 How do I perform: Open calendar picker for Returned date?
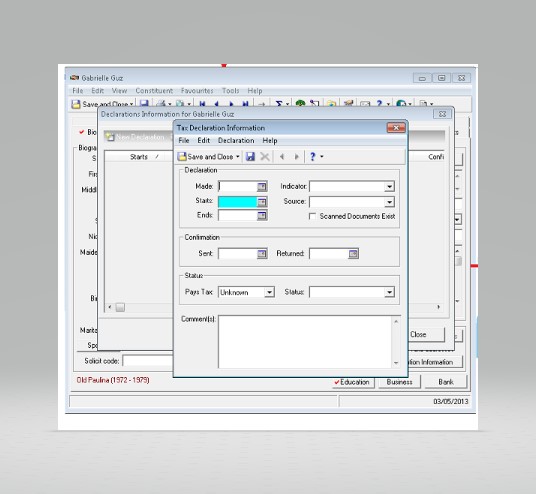353,254
